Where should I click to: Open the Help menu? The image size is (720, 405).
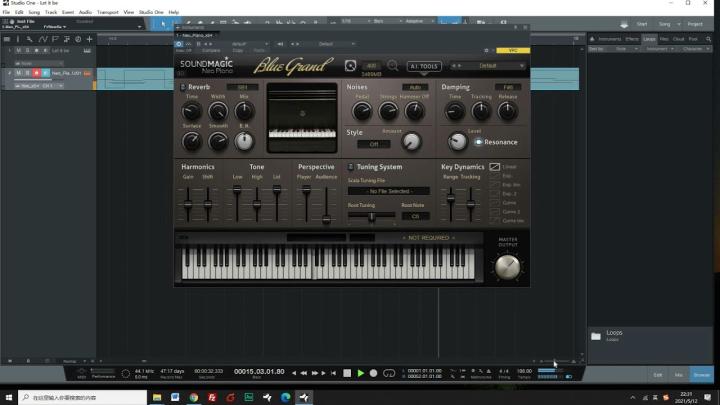[x=174, y=12]
